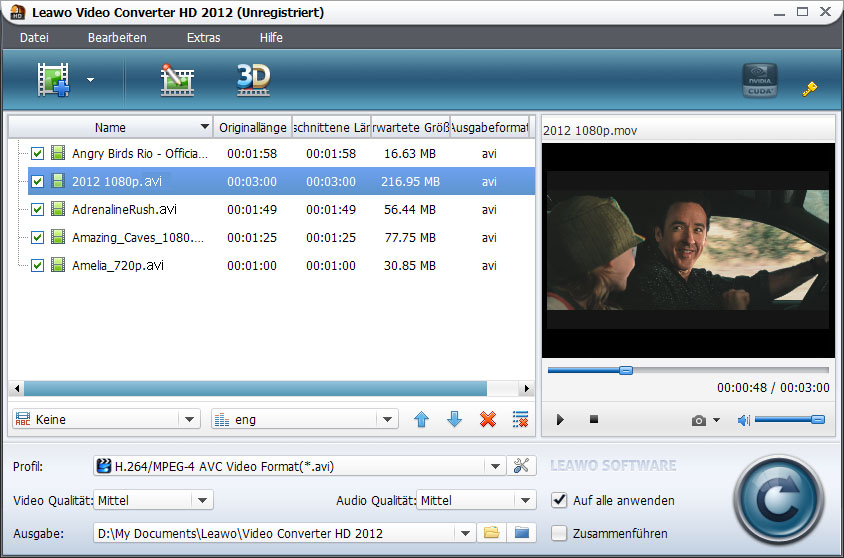The image size is (844, 558).
Task: Play the preview video
Action: (560, 419)
